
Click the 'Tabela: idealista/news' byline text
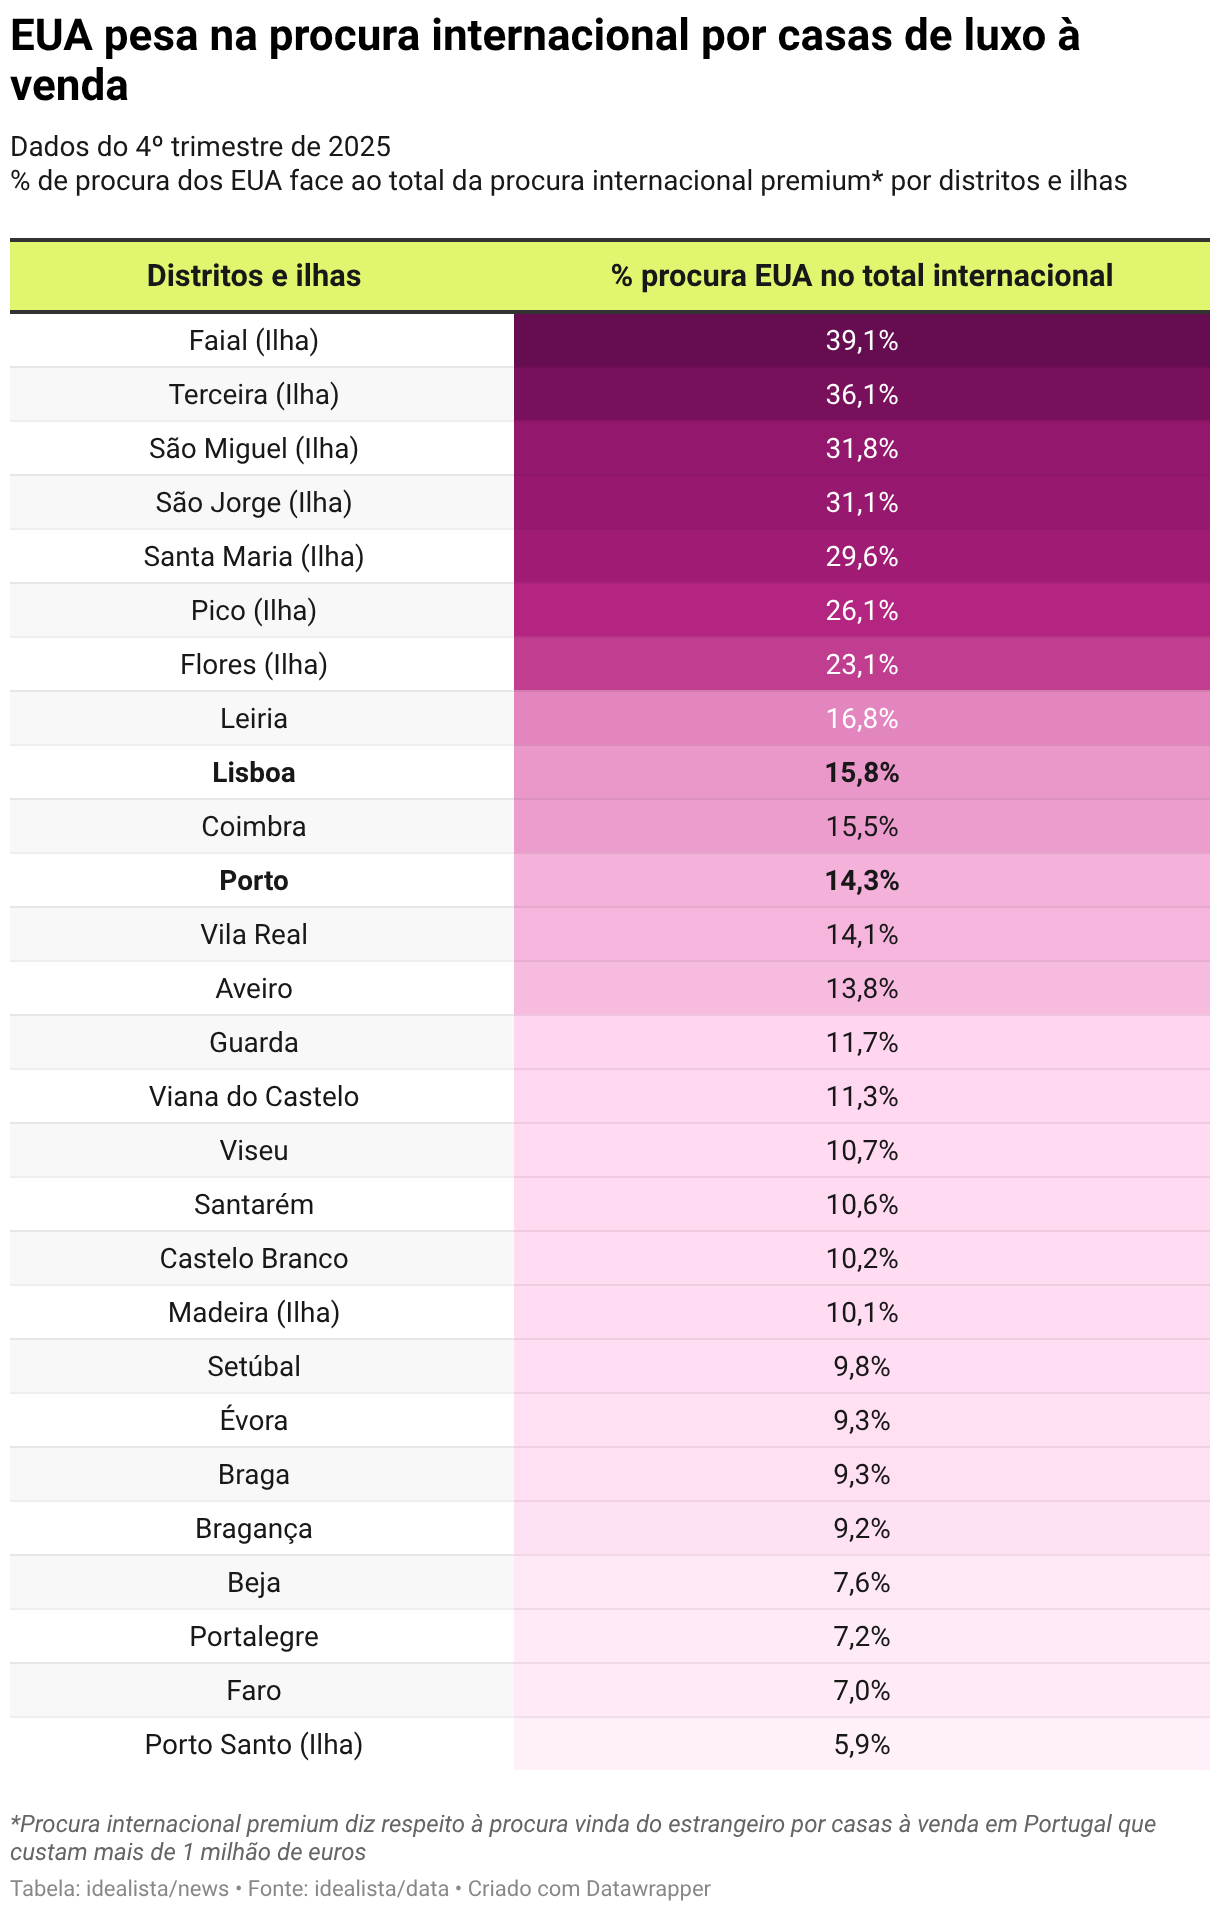119,1889
